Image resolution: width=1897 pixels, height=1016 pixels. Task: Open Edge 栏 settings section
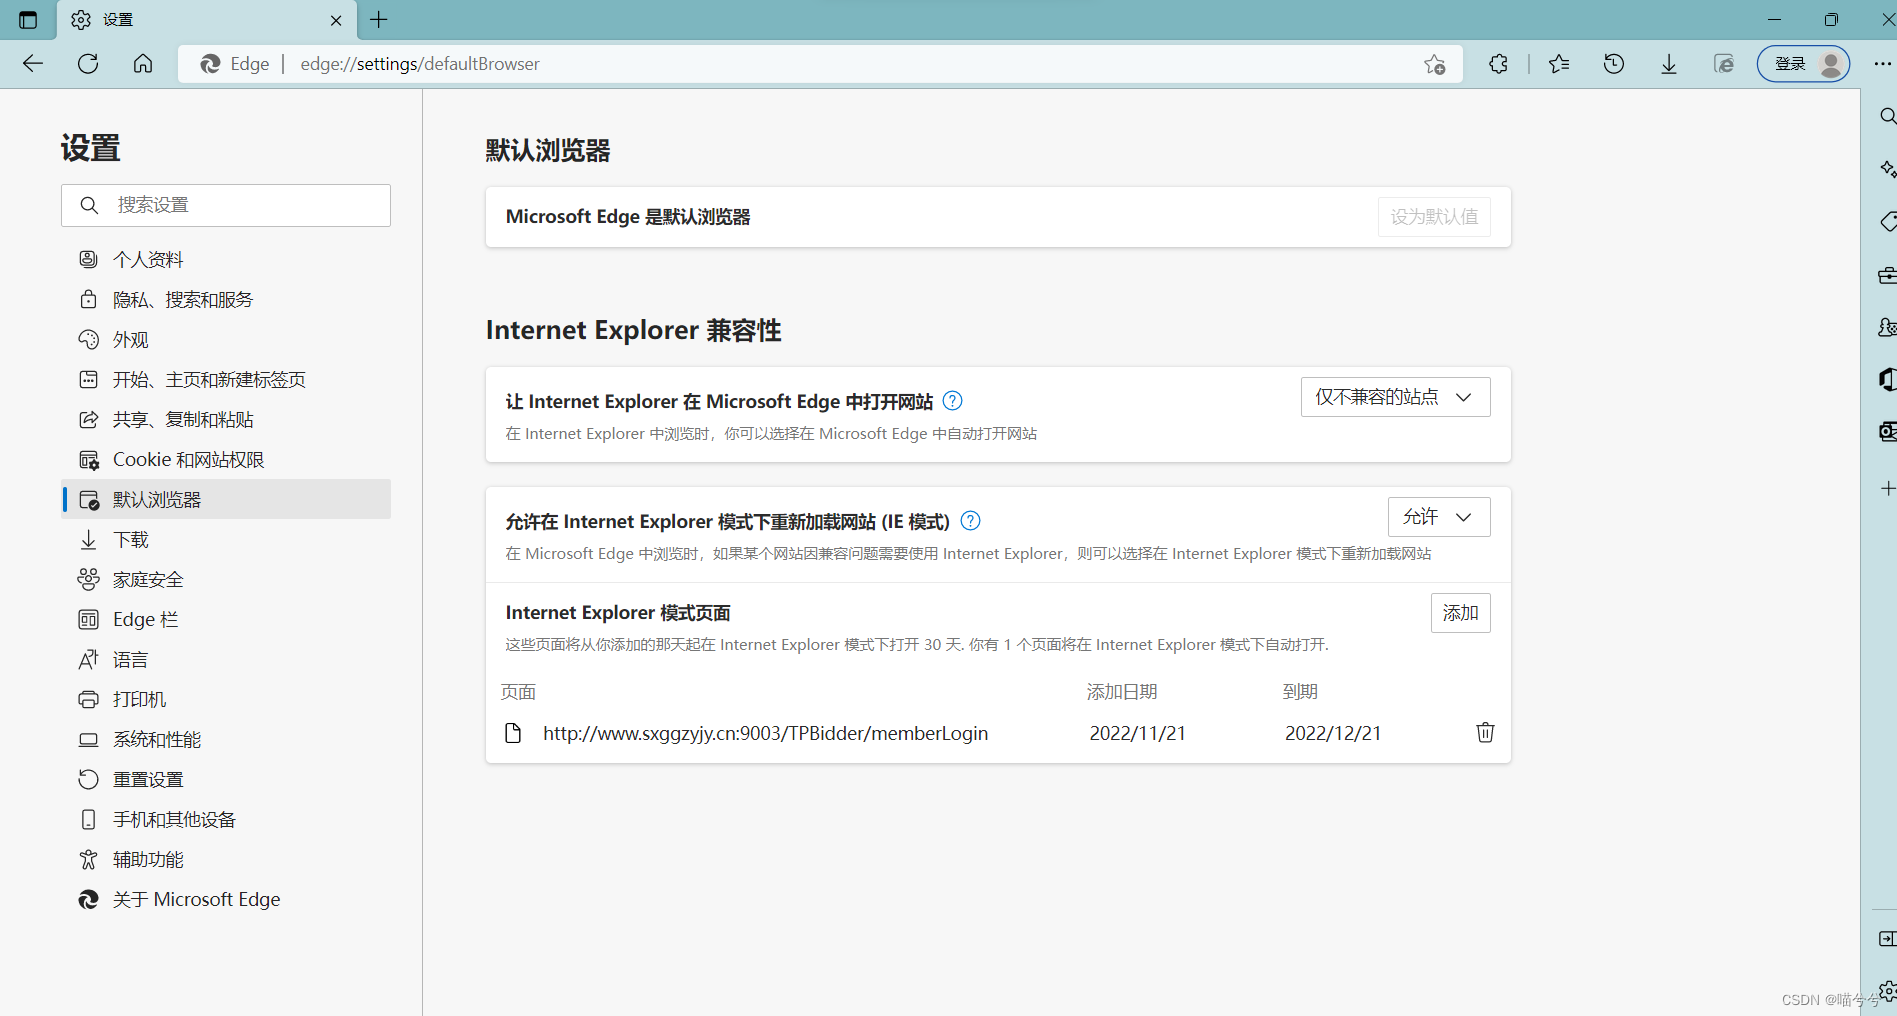226,620
